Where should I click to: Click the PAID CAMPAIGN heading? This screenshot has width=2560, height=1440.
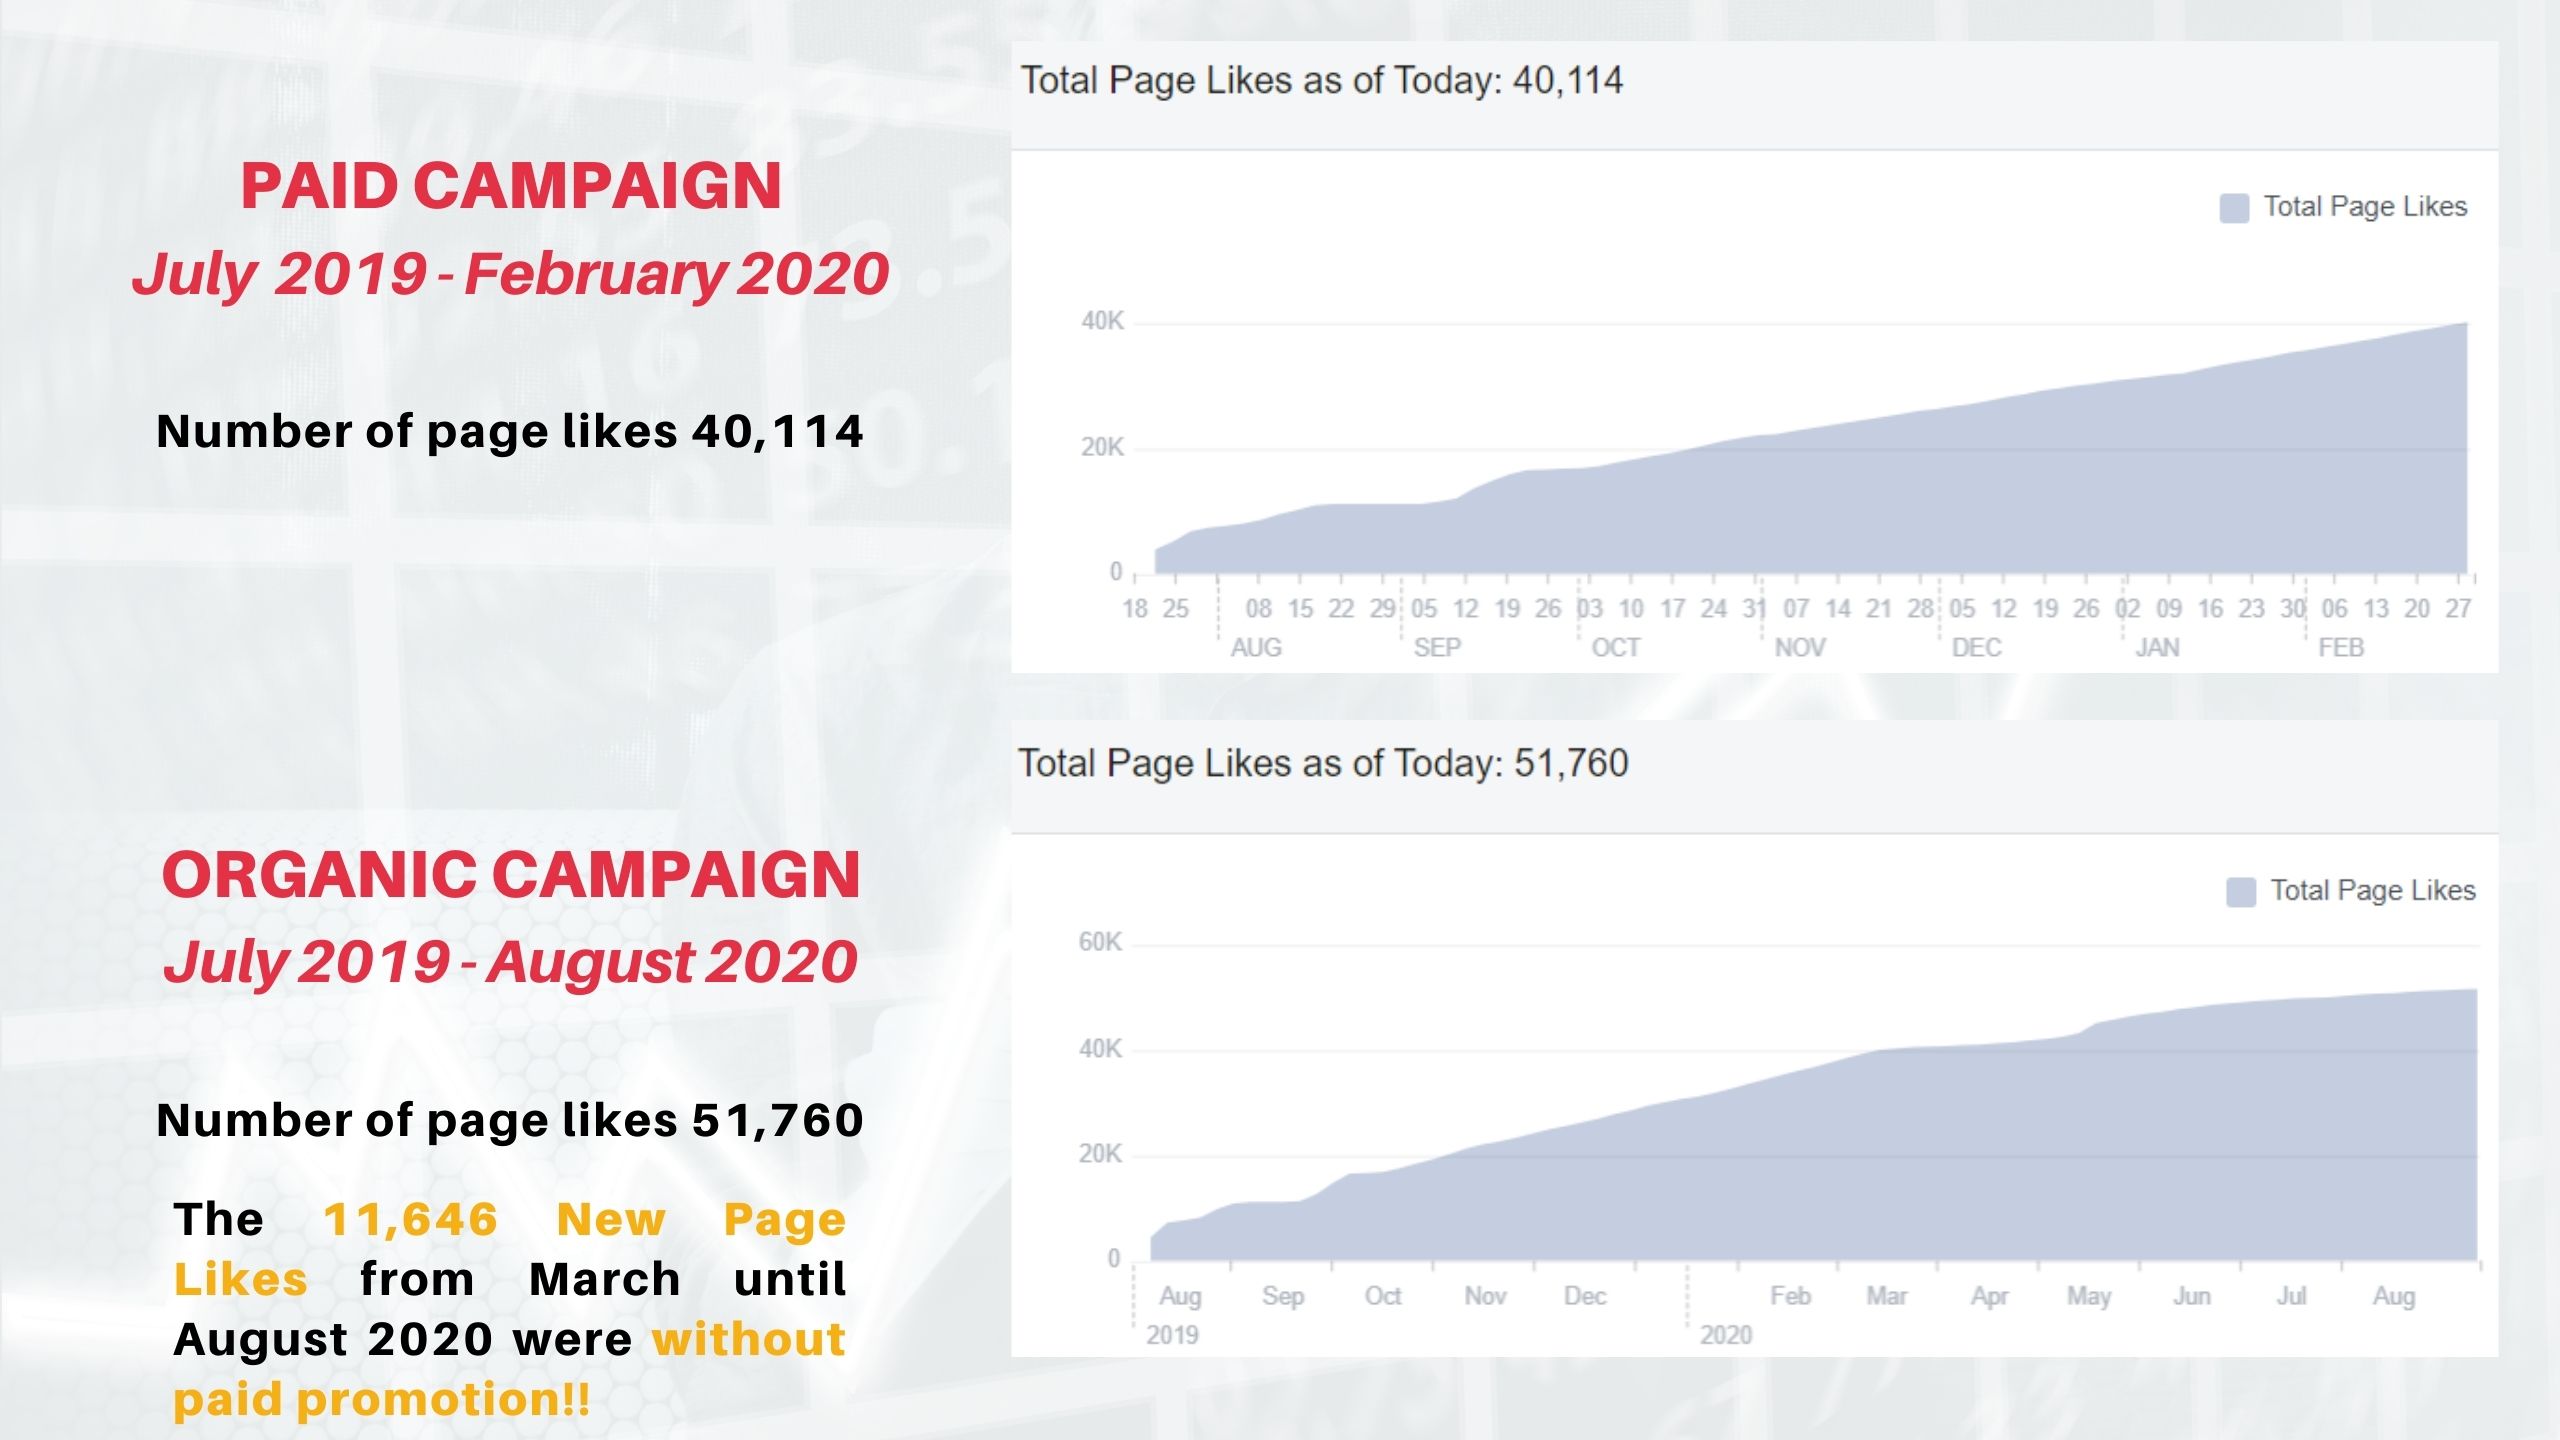coord(511,186)
